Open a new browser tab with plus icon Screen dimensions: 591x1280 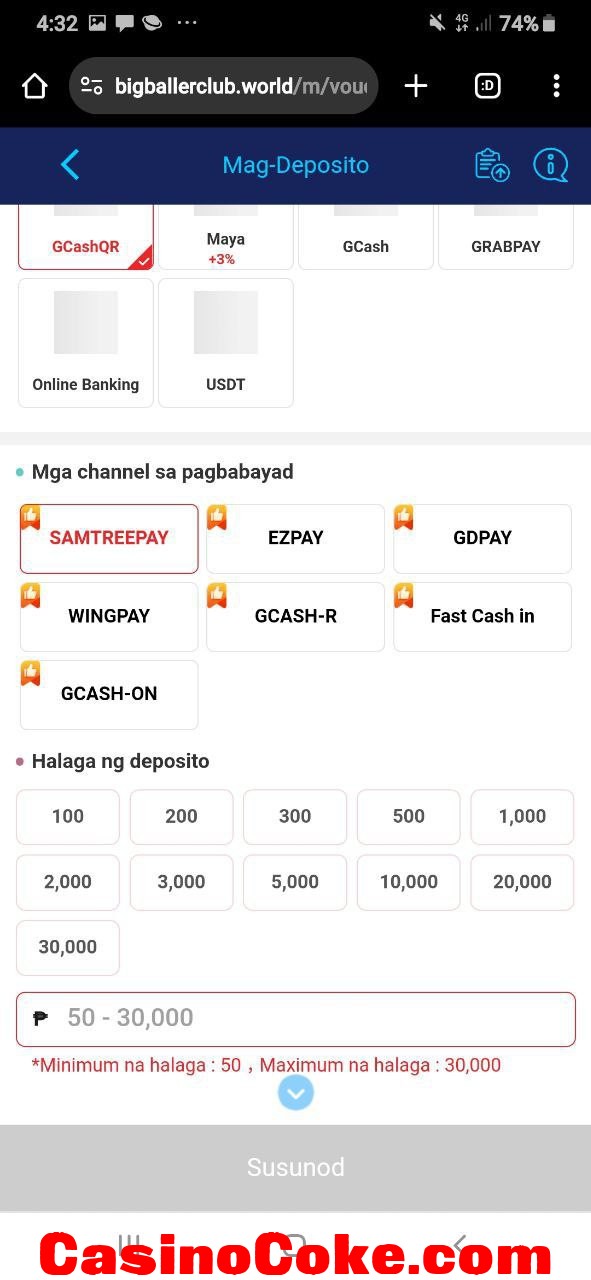pyautogui.click(x=416, y=87)
